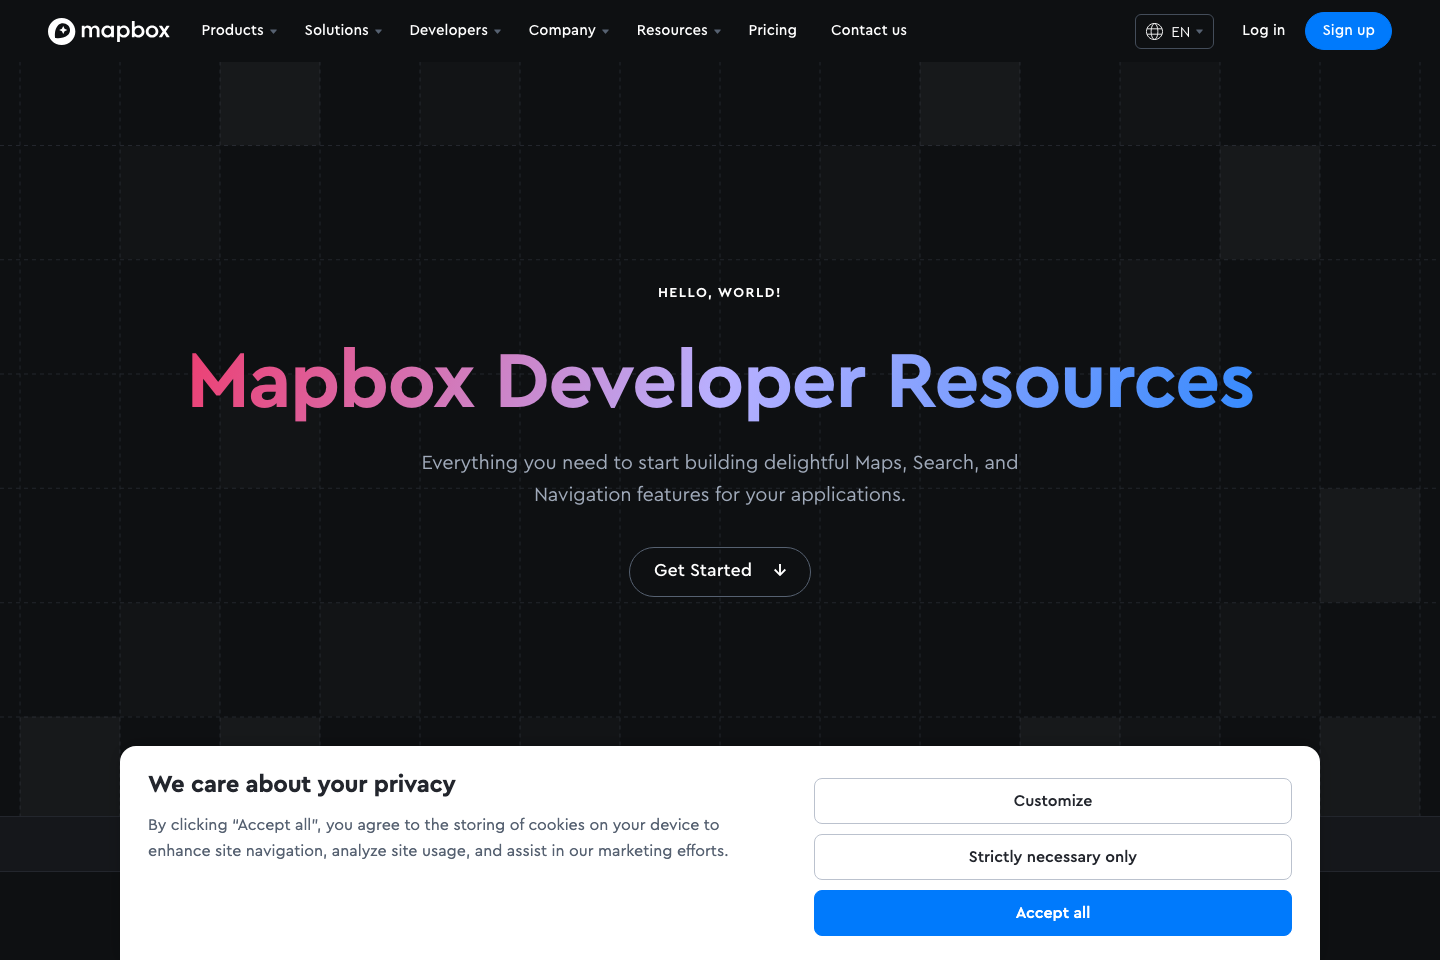Open the Customize cookie settings
This screenshot has width=1440, height=960.
(1052, 801)
